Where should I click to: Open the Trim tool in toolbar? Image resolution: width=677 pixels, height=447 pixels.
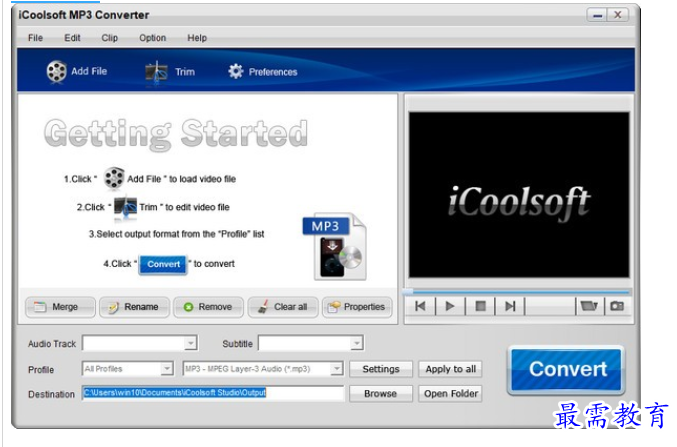[x=170, y=72]
